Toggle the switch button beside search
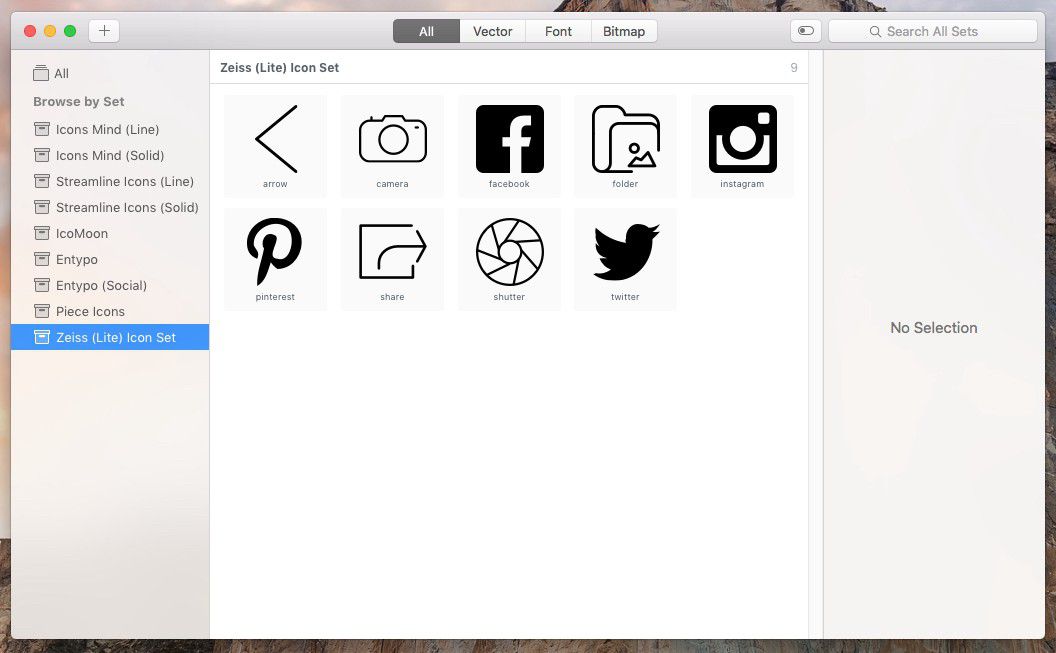Viewport: 1056px width, 653px height. point(805,31)
